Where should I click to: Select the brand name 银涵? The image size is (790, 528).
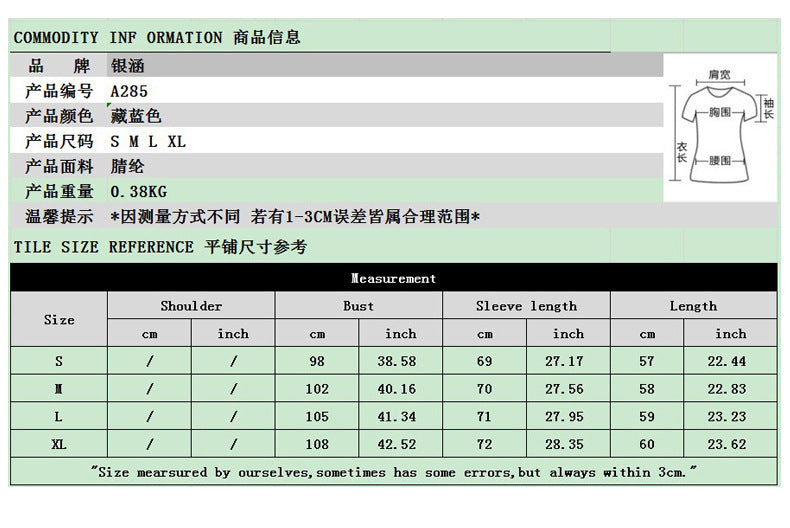[x=128, y=66]
